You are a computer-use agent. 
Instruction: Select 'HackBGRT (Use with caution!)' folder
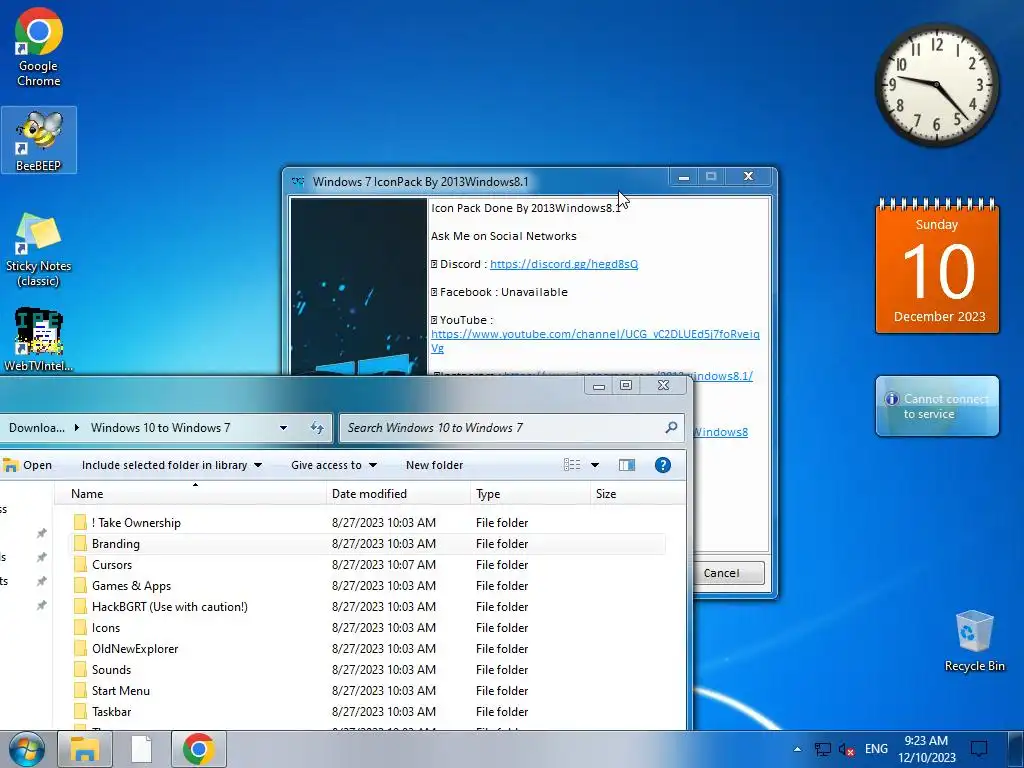(x=368, y=606)
